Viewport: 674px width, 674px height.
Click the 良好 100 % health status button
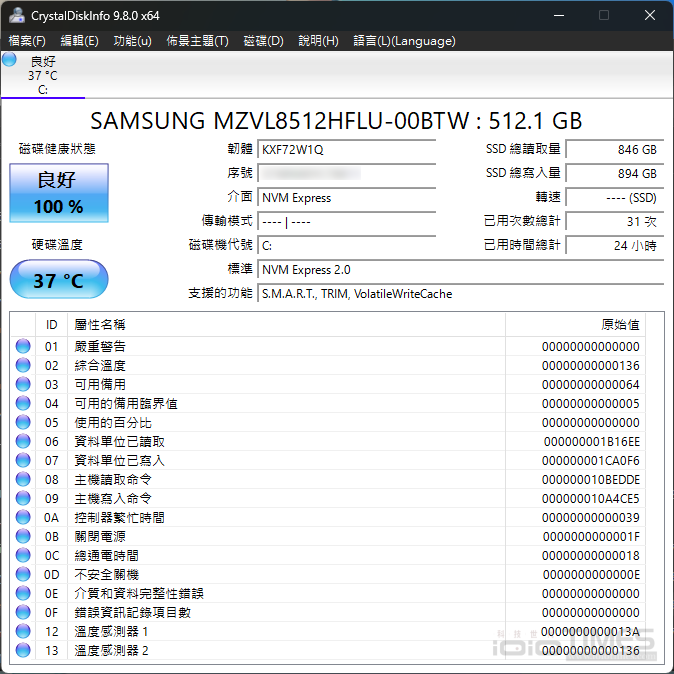click(59, 193)
